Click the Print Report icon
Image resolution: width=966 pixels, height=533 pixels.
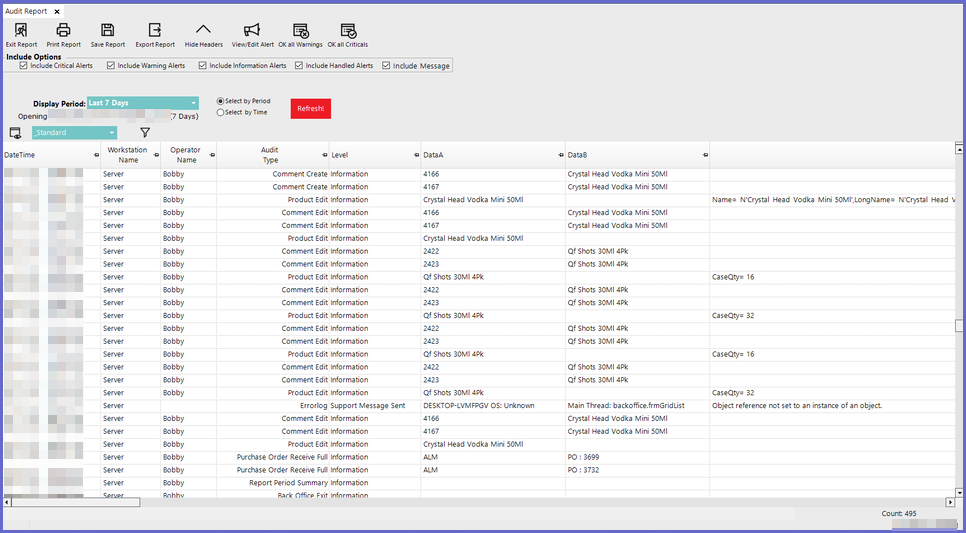pos(63,31)
